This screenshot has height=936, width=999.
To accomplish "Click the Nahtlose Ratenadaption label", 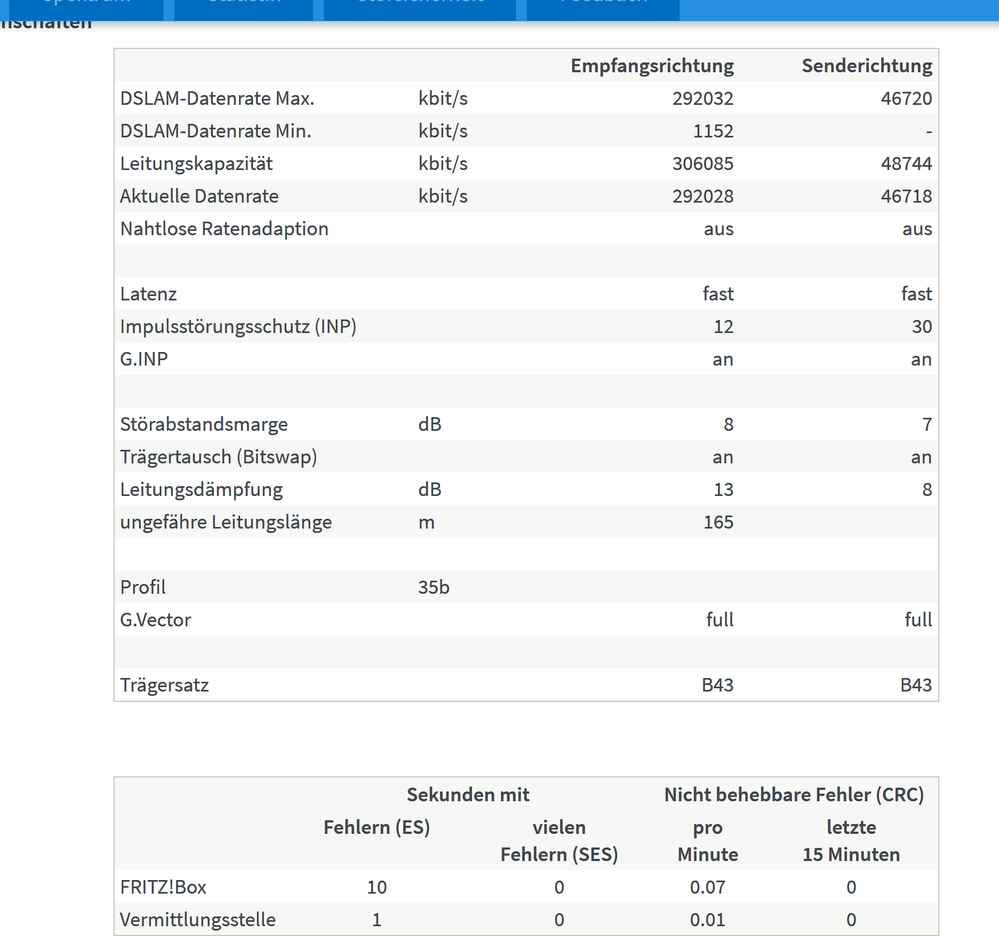I will click(x=223, y=228).
